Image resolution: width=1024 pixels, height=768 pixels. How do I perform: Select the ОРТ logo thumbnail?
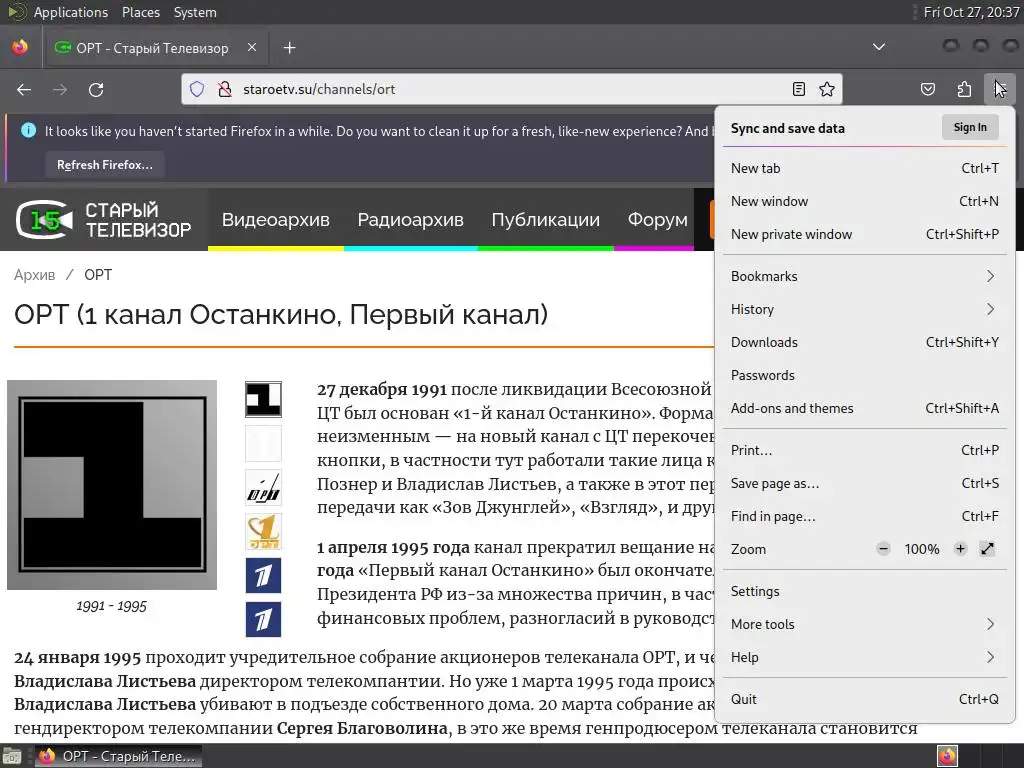pyautogui.click(x=263, y=487)
